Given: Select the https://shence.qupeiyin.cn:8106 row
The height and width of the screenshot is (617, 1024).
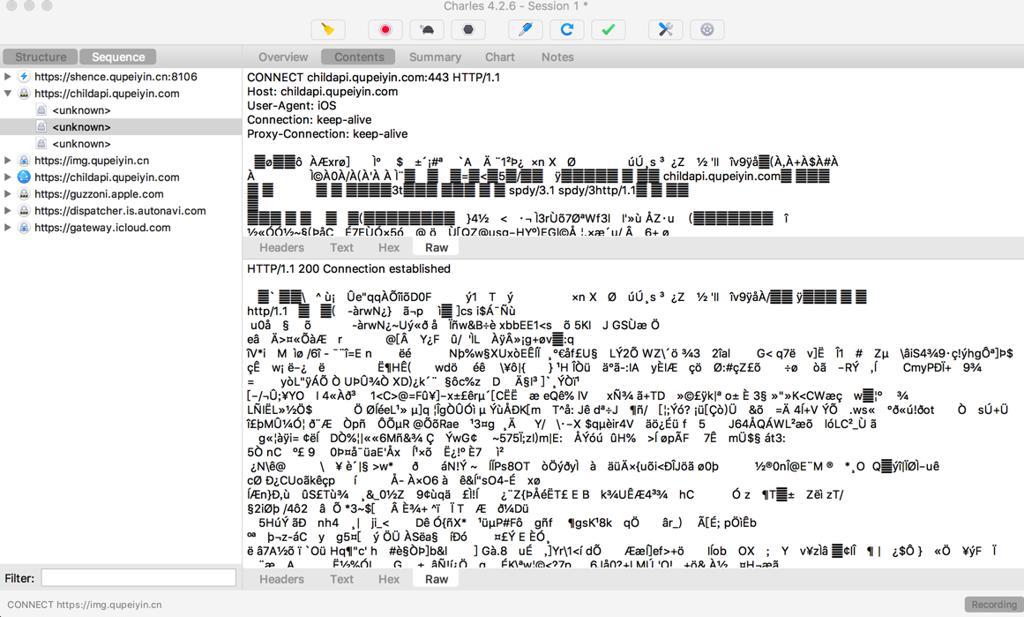Looking at the screenshot, I should (x=121, y=76).
